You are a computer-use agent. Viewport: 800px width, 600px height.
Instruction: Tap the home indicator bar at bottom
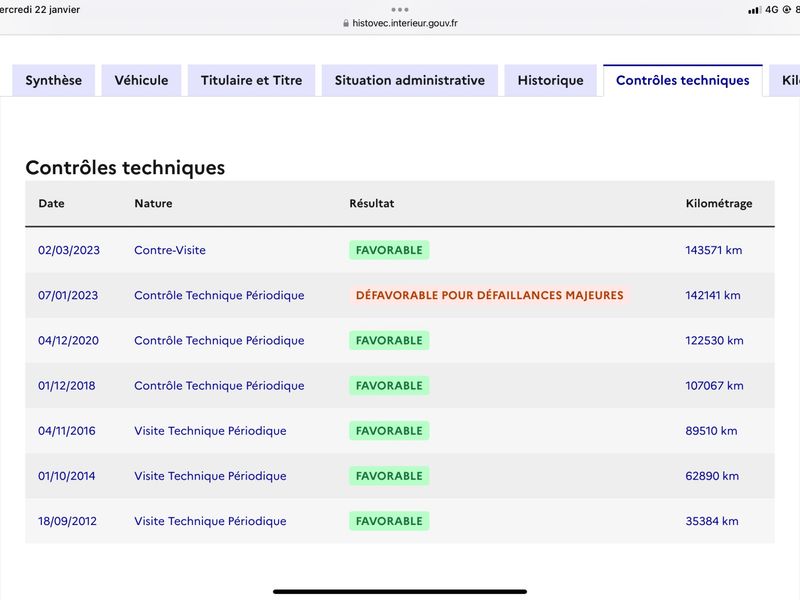coord(400,592)
